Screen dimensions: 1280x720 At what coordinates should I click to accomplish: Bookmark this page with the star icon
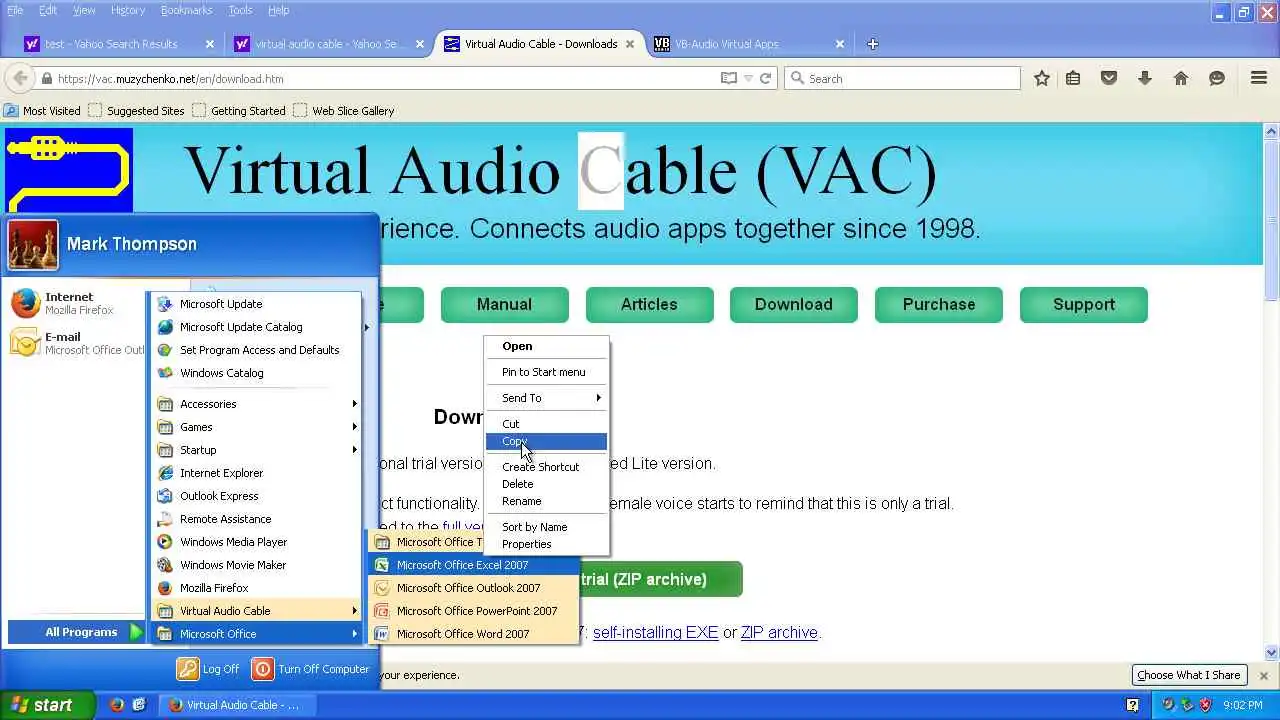pos(1042,78)
